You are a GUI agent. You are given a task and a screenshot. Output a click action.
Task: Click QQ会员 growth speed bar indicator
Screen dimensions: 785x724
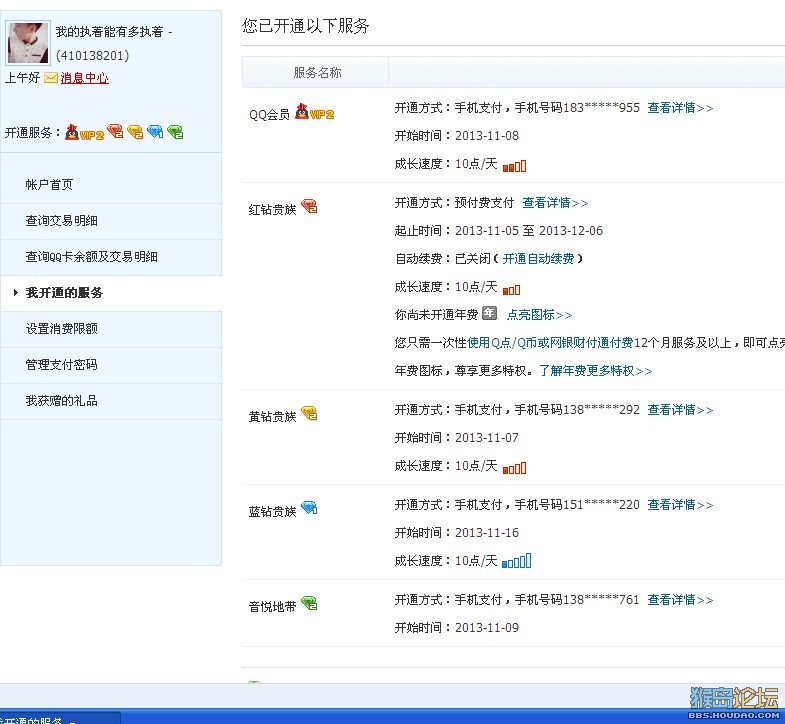coord(514,166)
